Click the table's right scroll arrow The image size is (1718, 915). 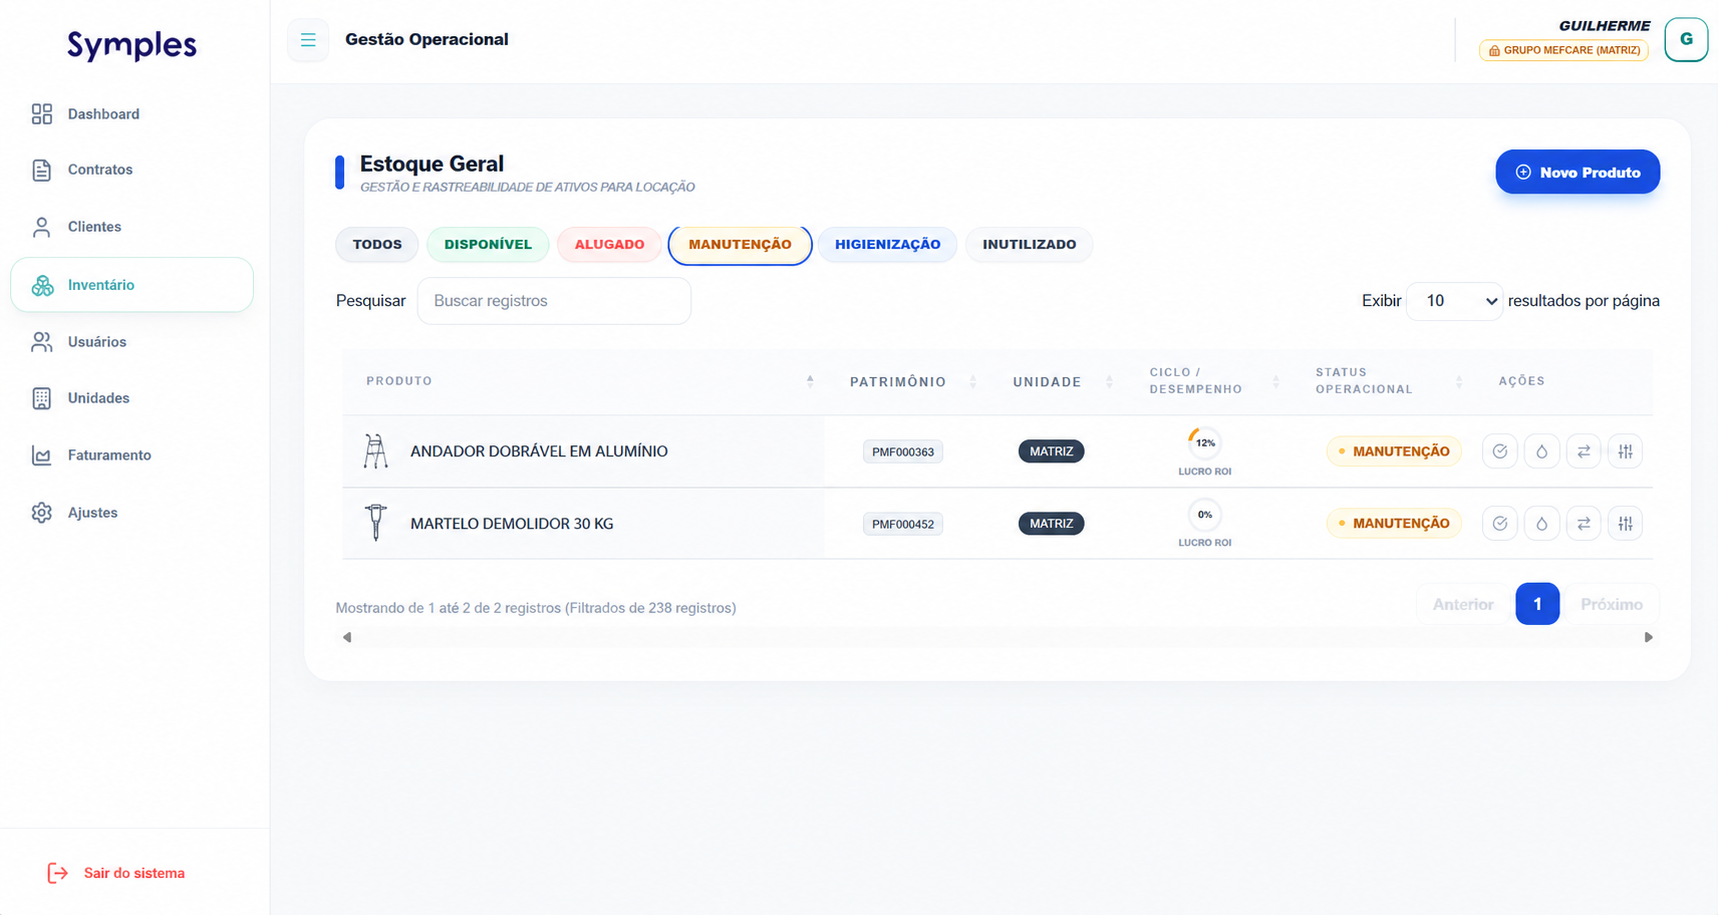point(1648,638)
